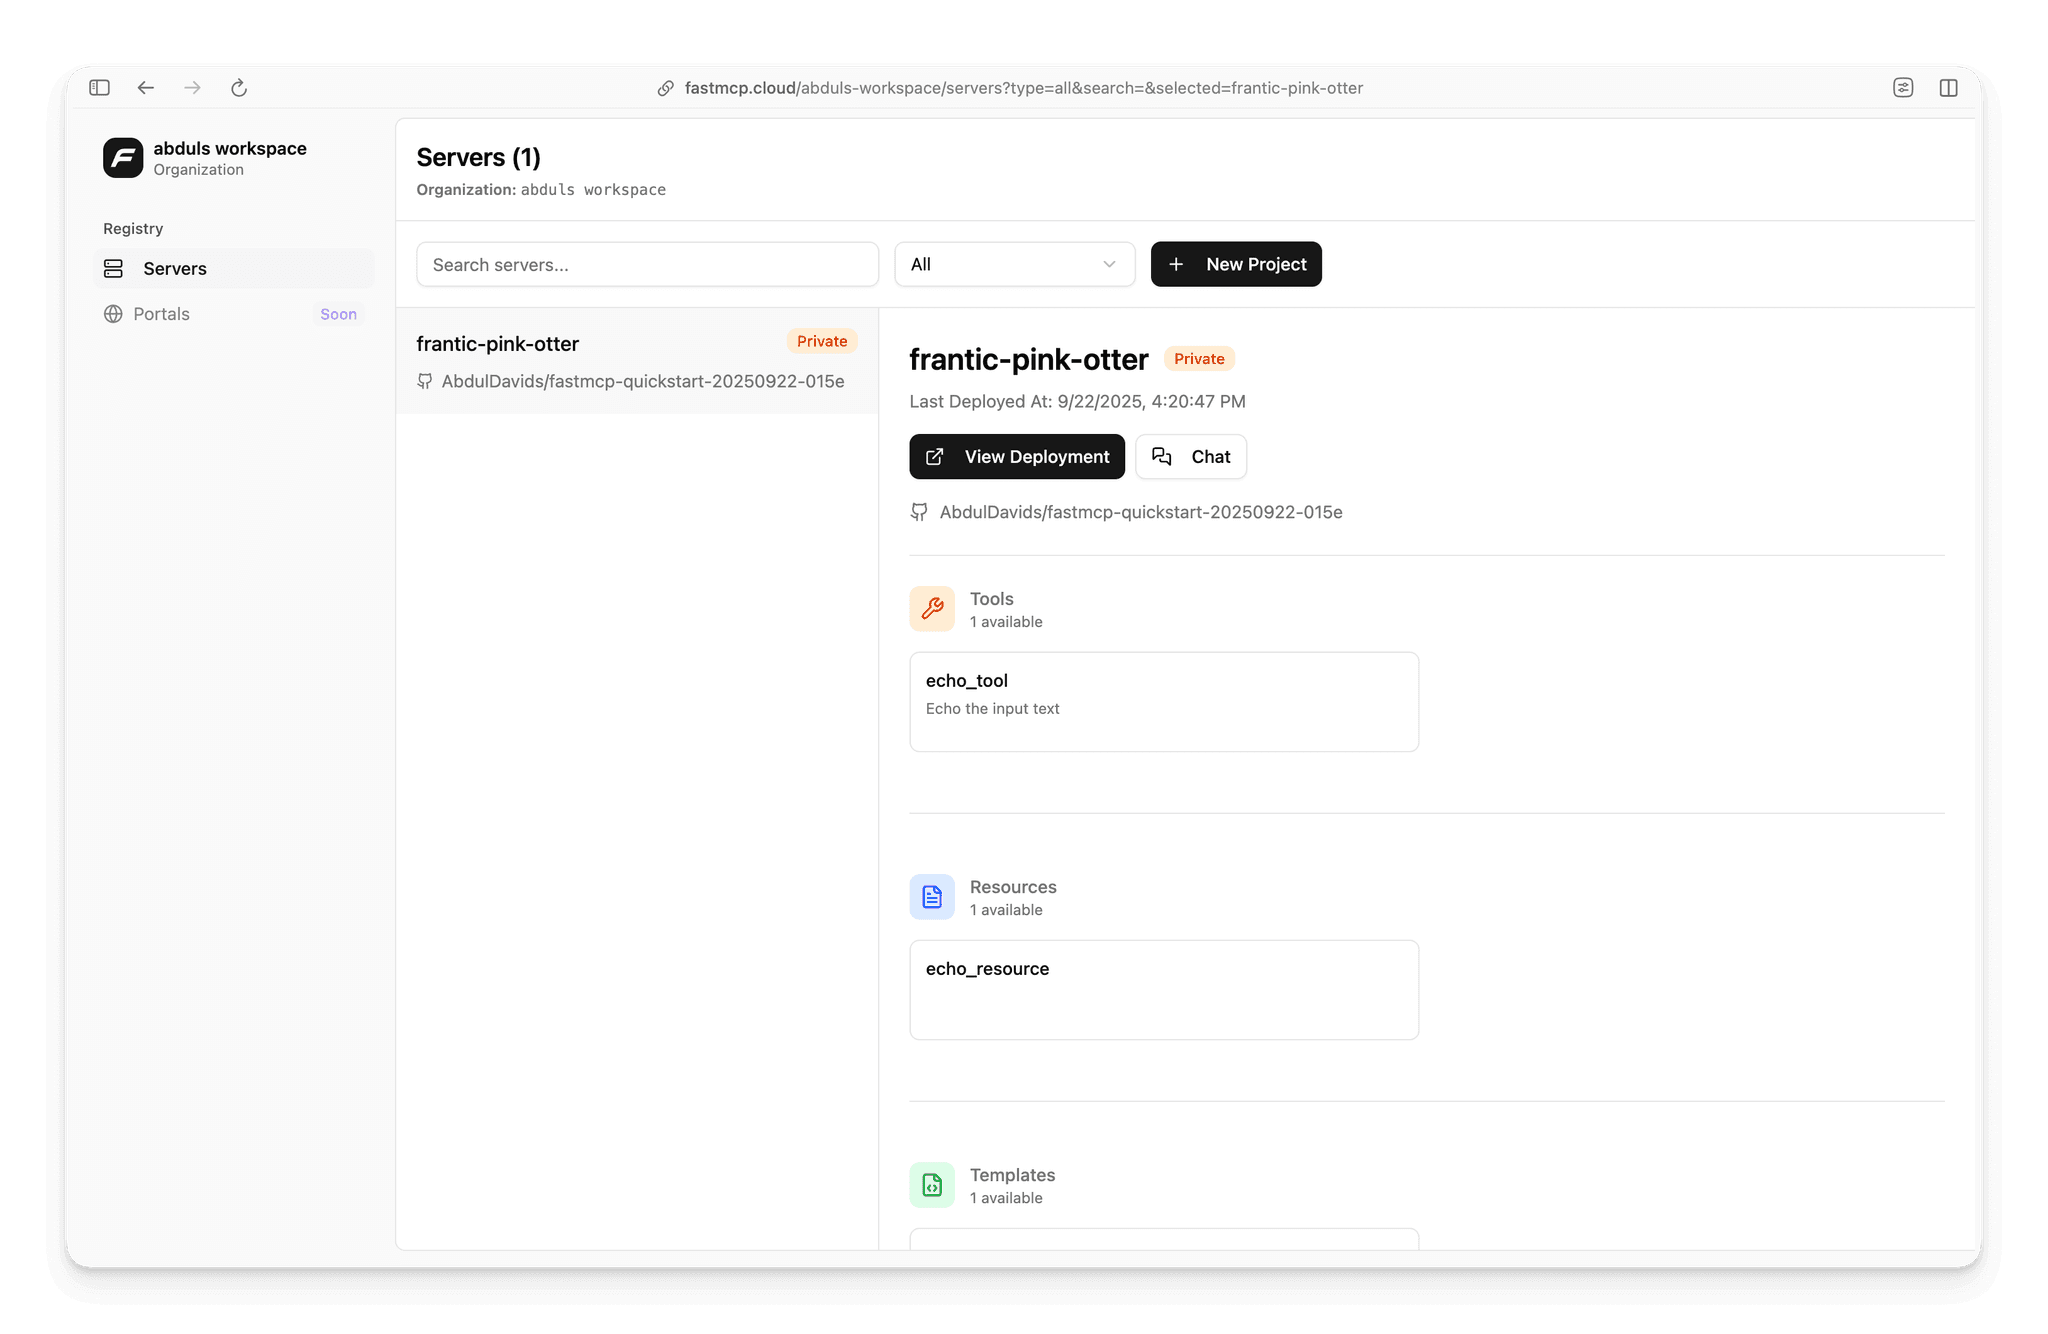Click the browser settings sliders icon

click(1903, 88)
